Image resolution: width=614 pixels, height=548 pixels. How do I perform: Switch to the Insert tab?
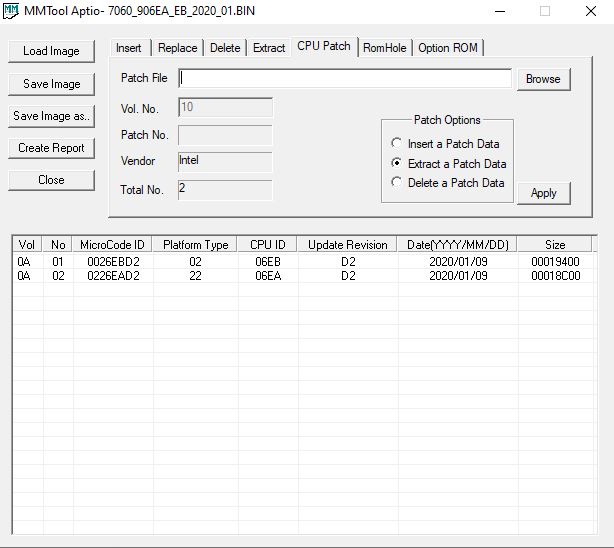click(128, 48)
